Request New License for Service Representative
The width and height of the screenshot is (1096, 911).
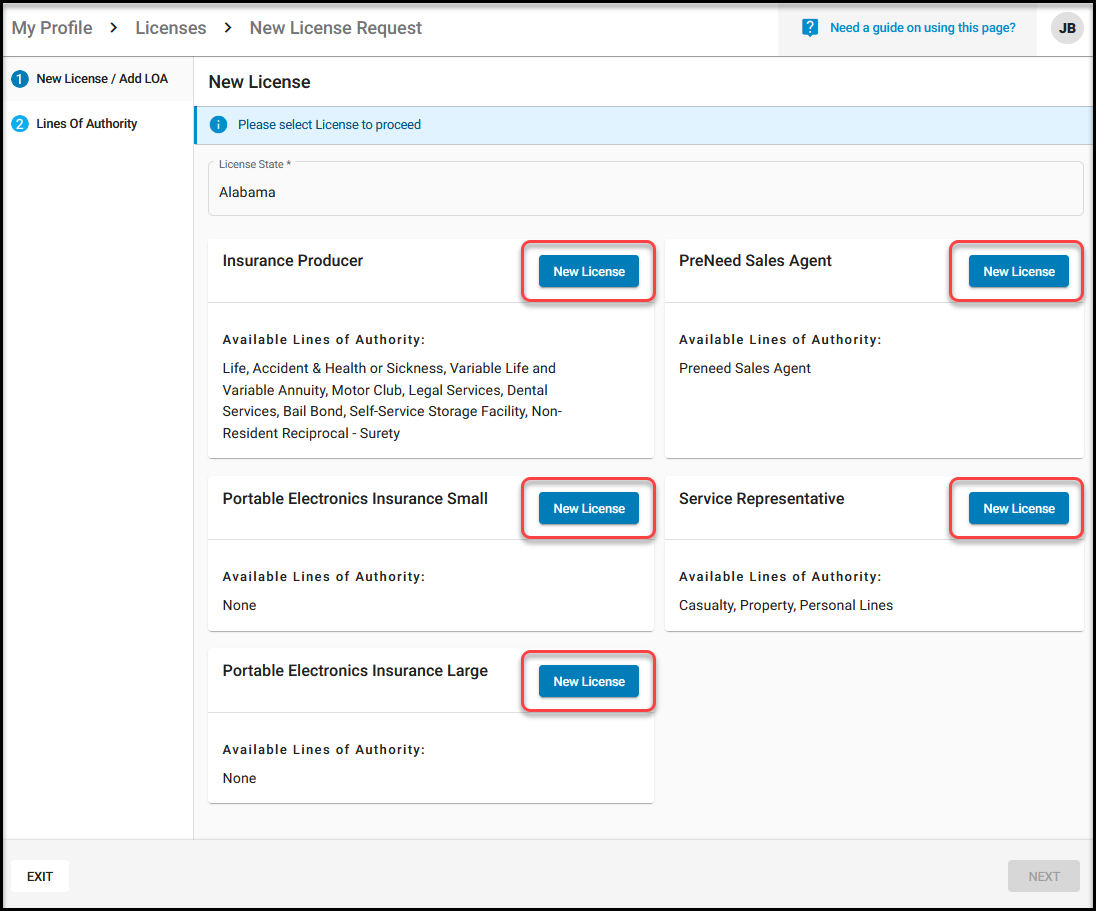(1018, 508)
